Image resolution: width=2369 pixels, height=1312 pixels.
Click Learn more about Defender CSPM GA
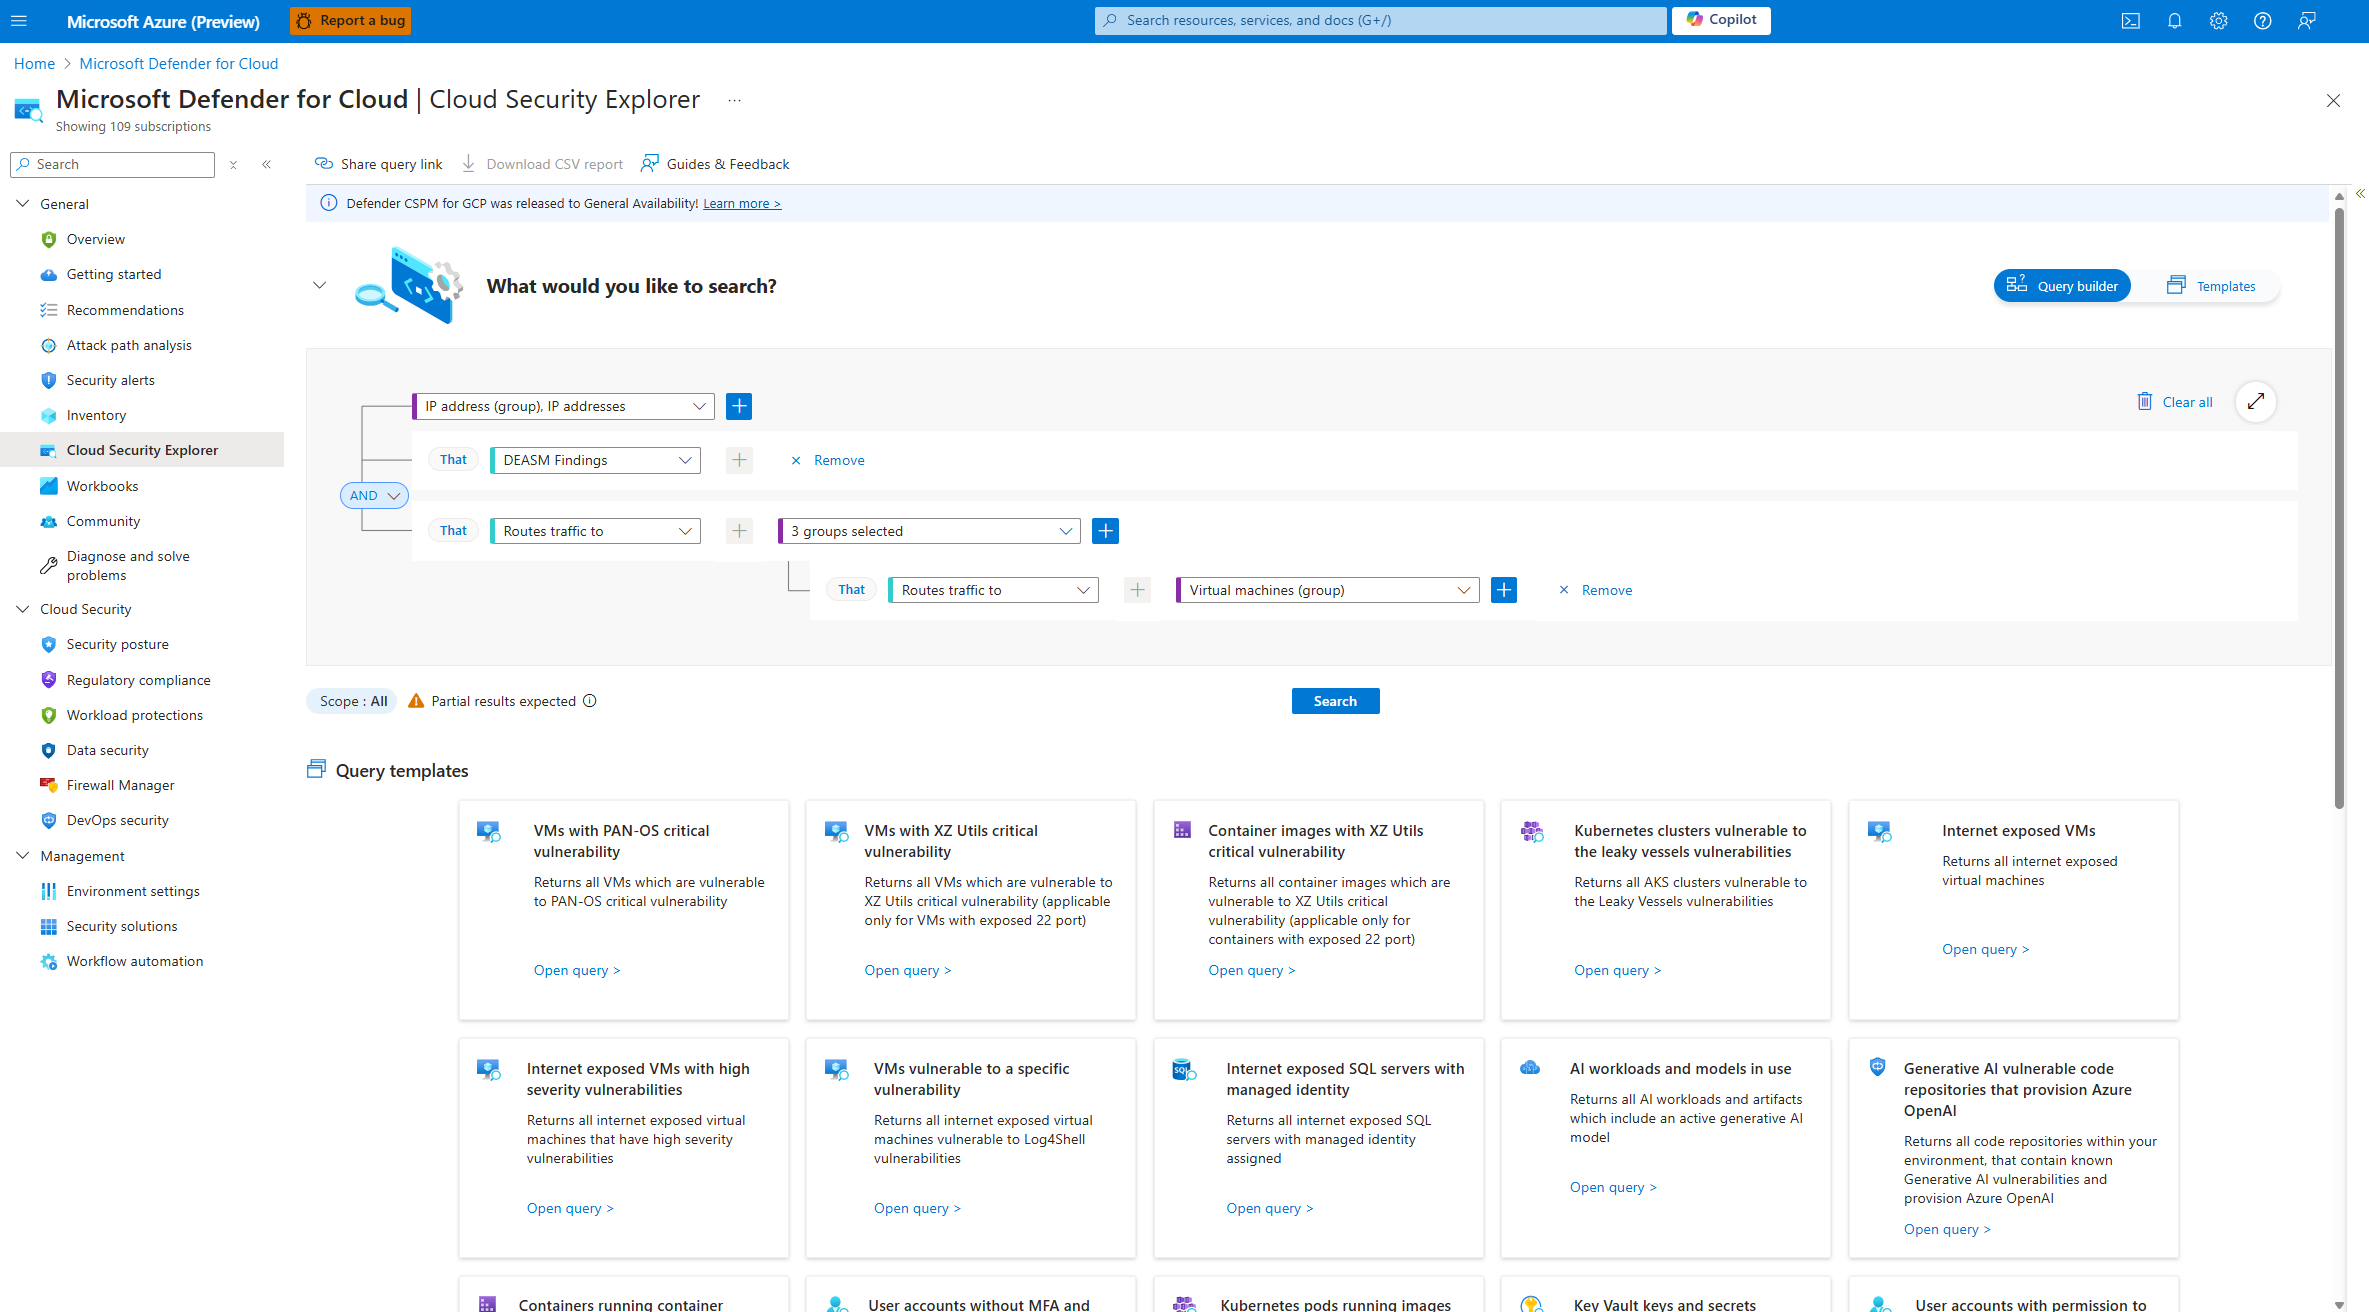[x=741, y=203]
